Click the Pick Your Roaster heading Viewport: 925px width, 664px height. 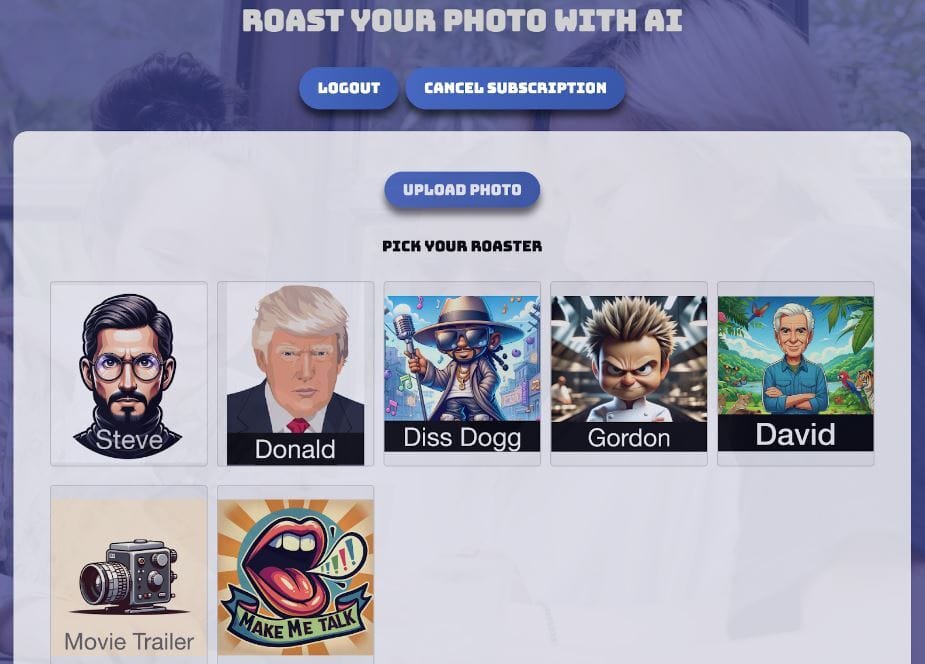pos(462,246)
